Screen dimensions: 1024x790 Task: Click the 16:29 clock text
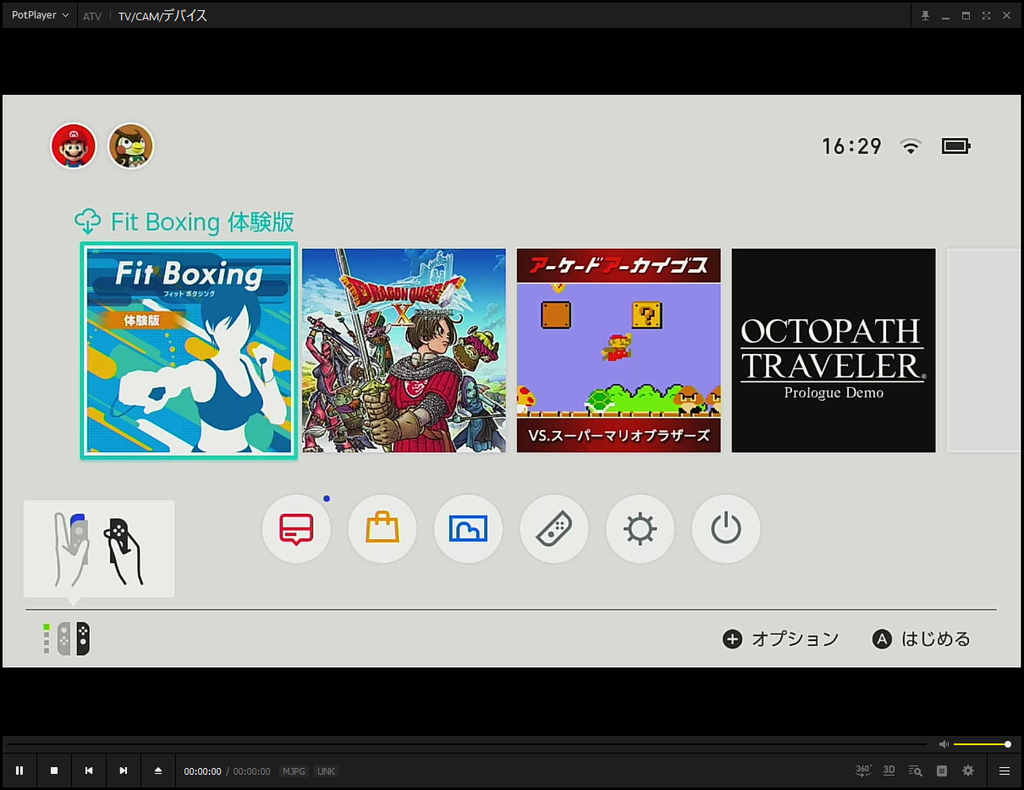point(851,146)
